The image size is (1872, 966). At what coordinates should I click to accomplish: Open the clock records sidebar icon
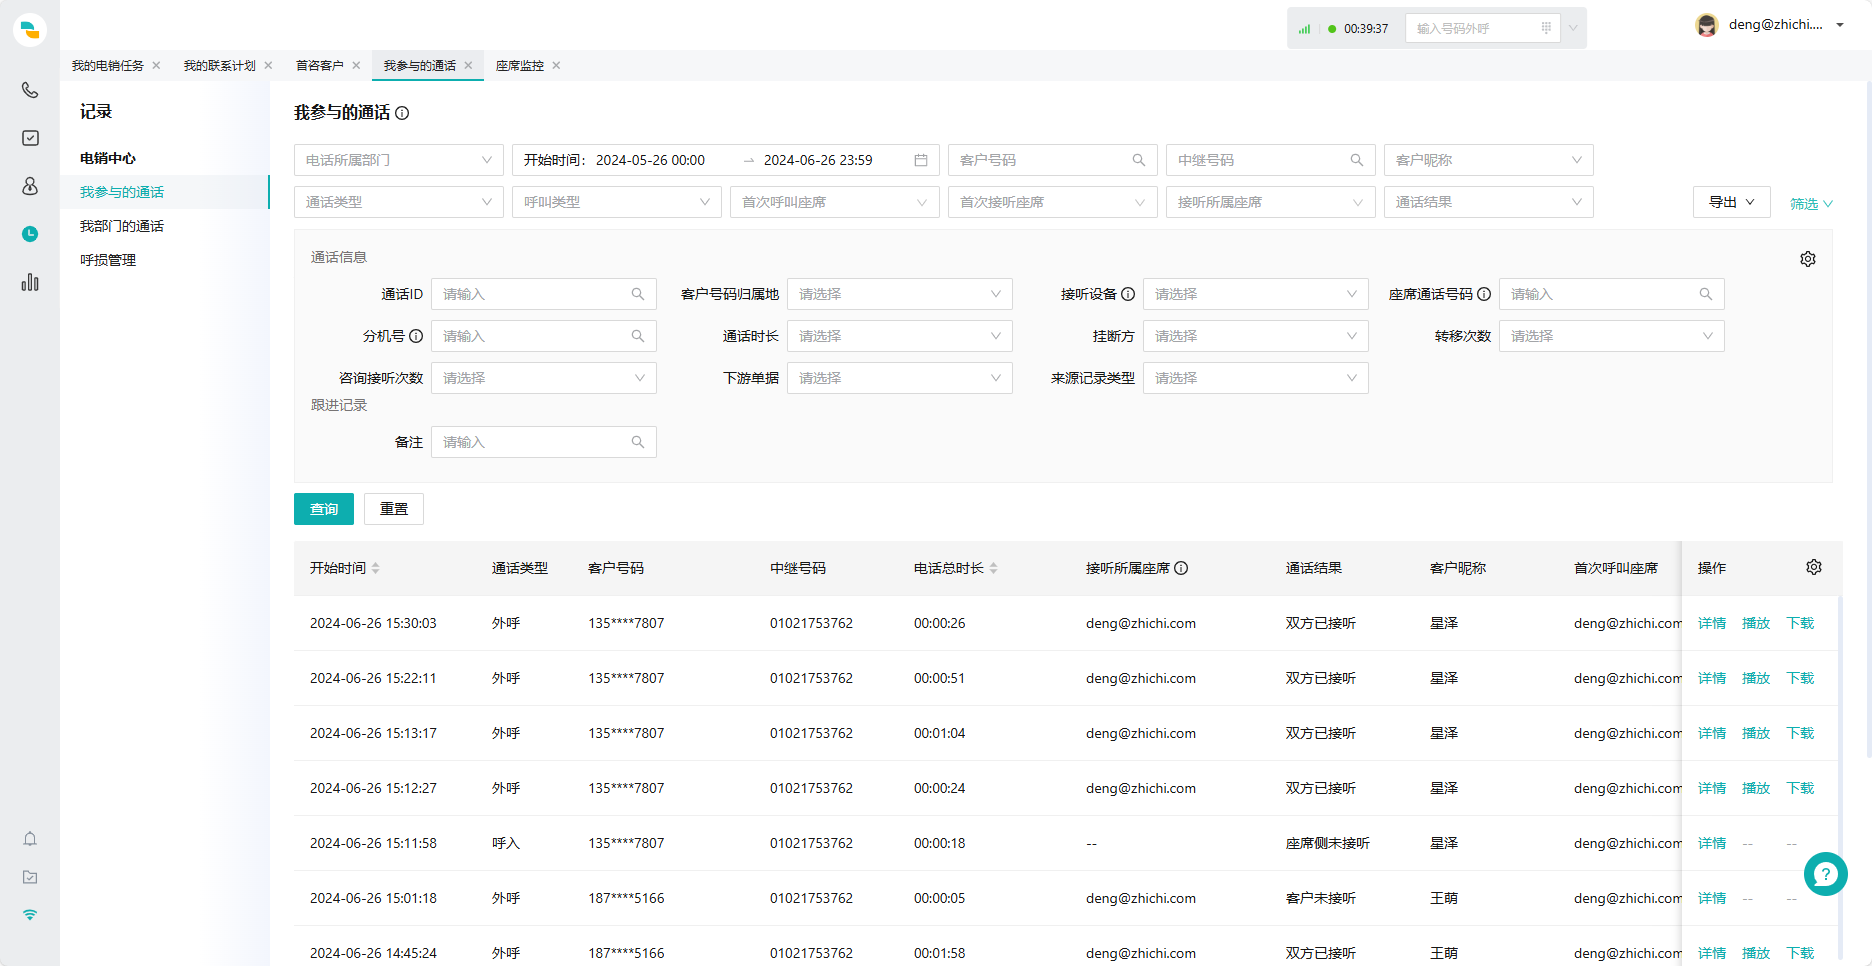click(x=30, y=234)
